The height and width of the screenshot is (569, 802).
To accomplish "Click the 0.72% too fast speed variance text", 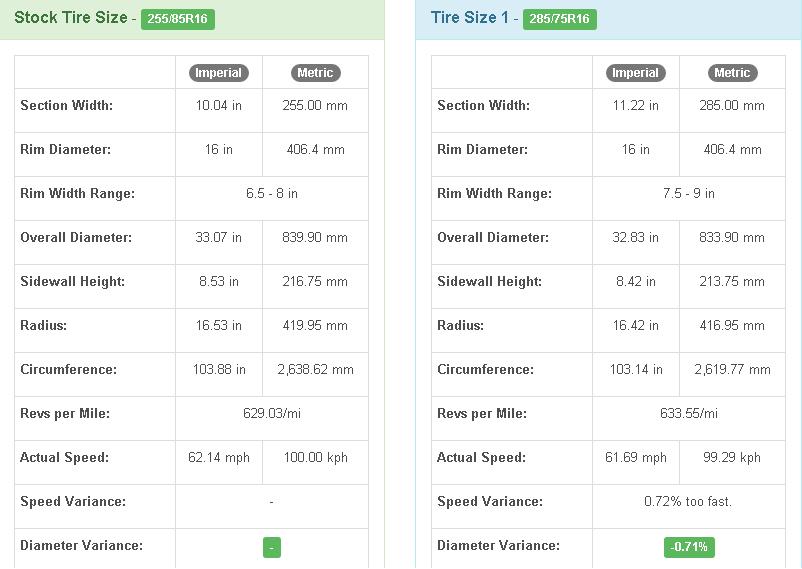I will (688, 501).
